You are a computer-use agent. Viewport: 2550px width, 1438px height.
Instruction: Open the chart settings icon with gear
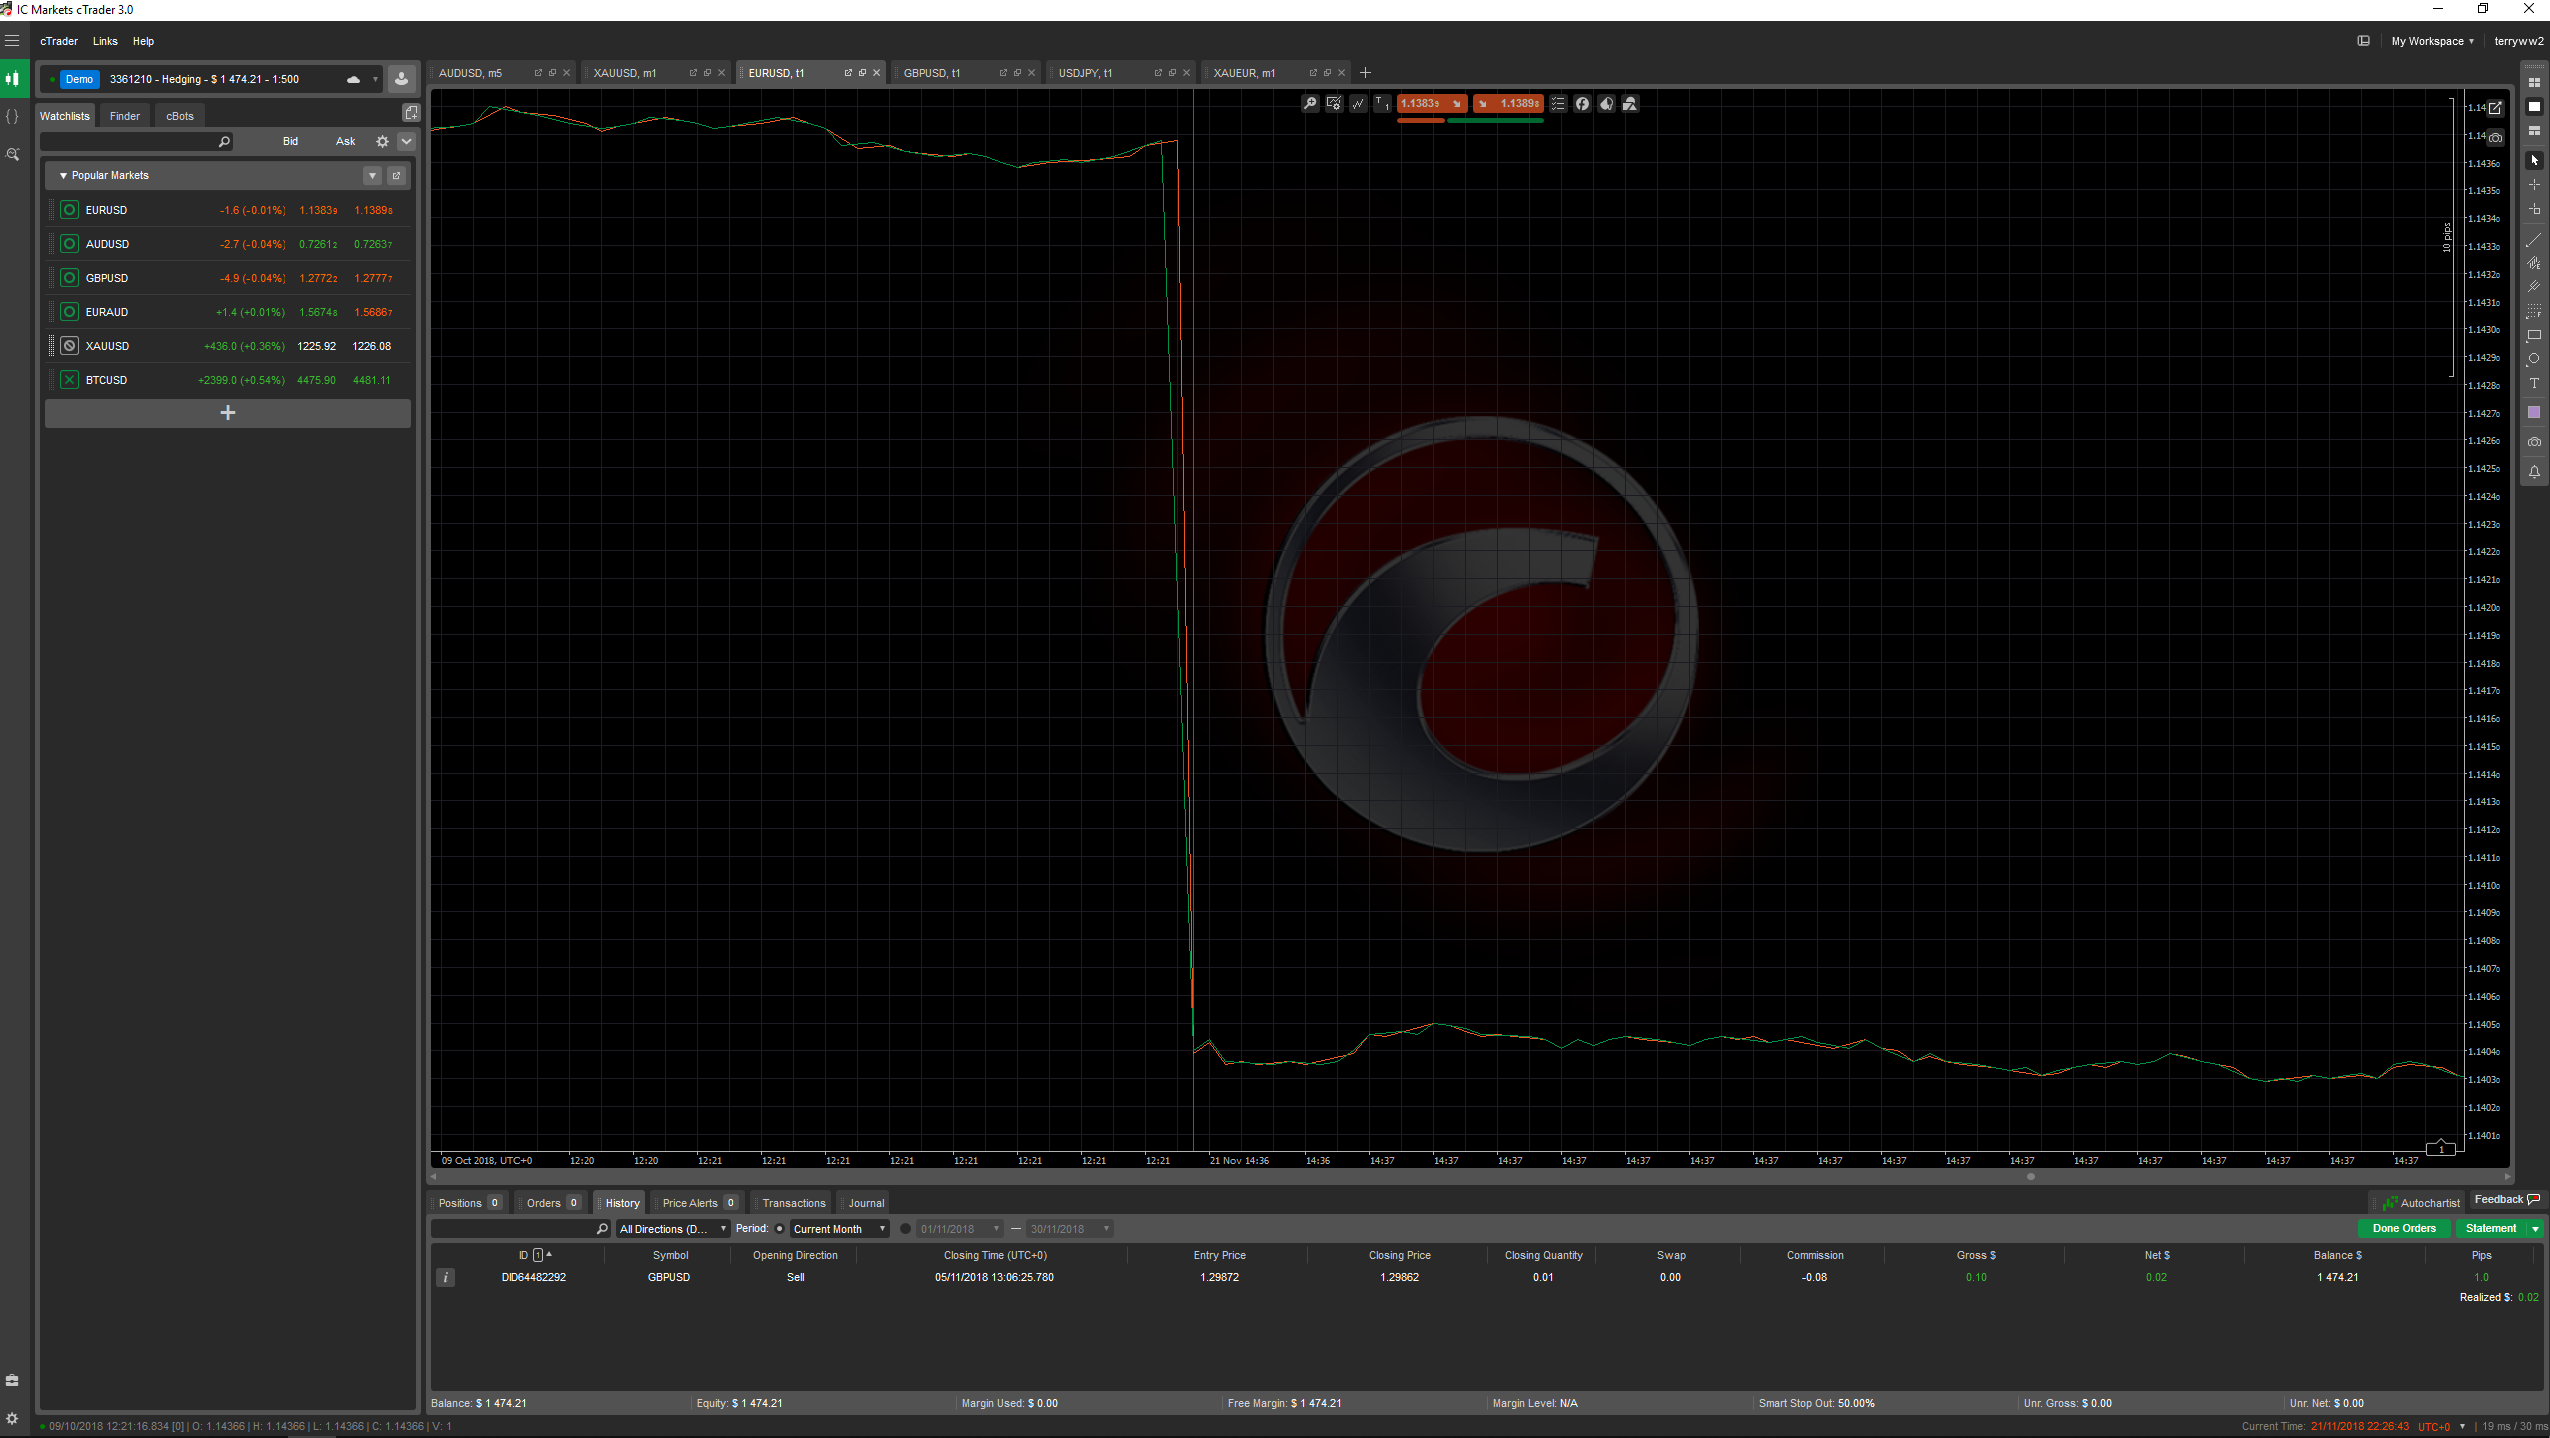pos(1334,104)
